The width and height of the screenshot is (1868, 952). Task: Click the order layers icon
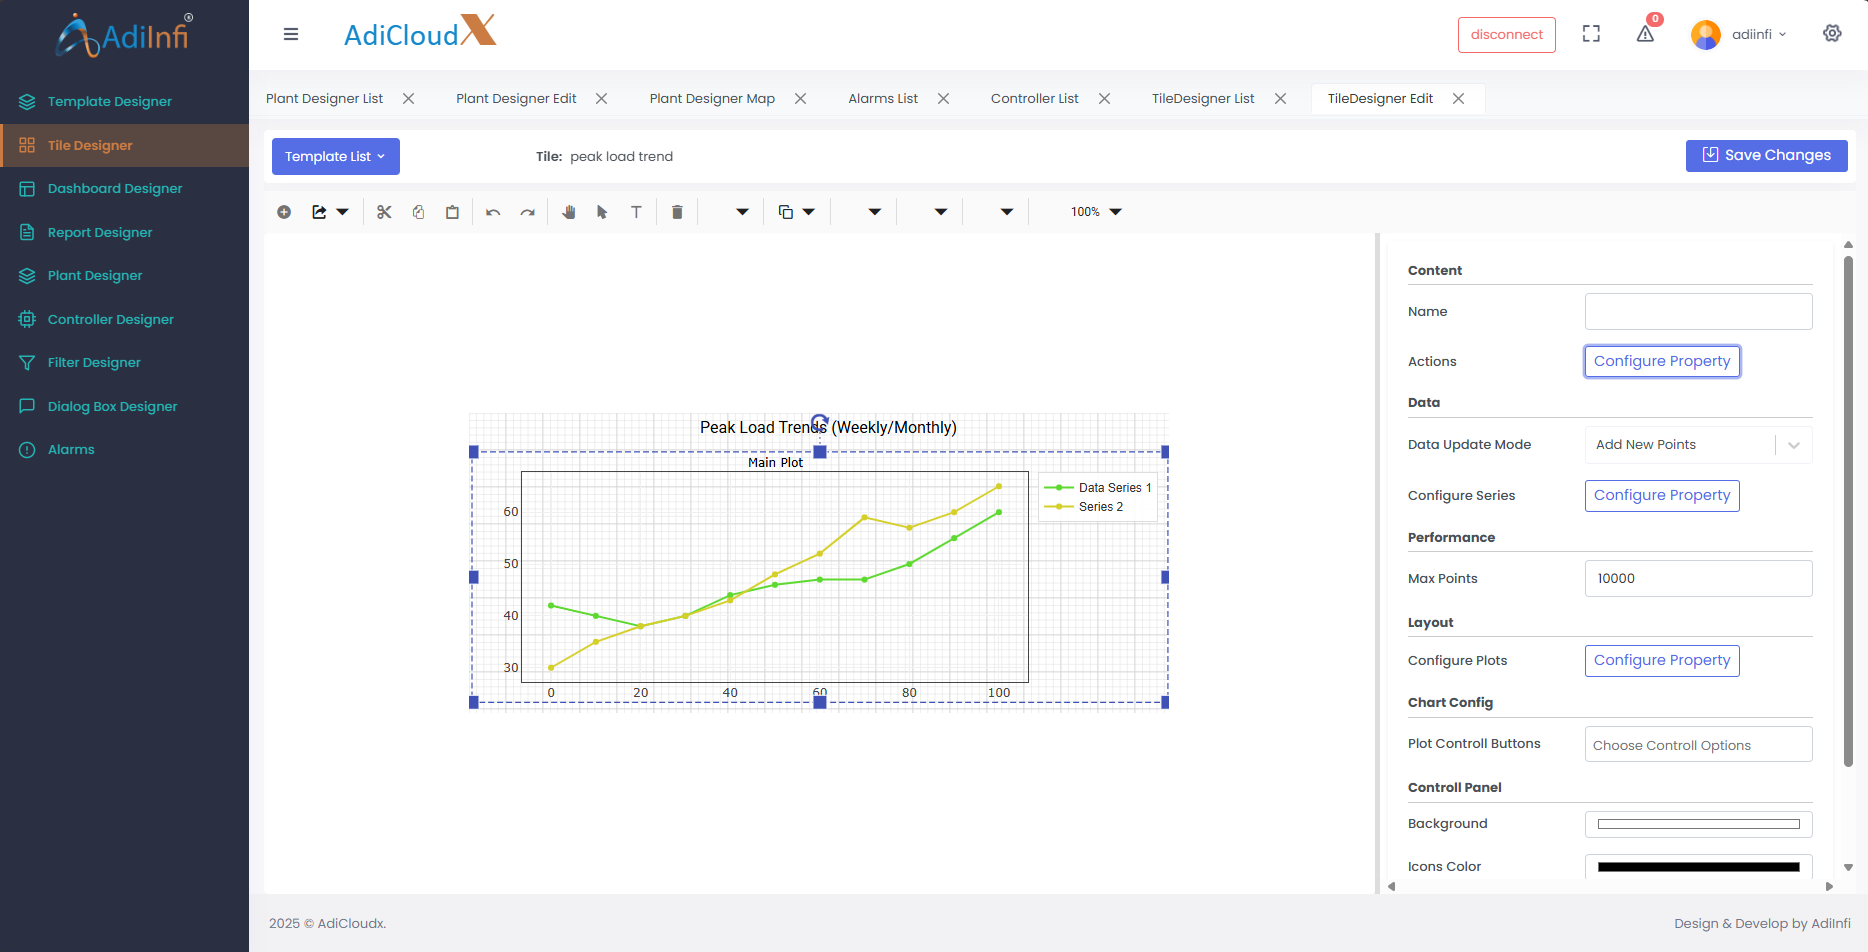(786, 212)
